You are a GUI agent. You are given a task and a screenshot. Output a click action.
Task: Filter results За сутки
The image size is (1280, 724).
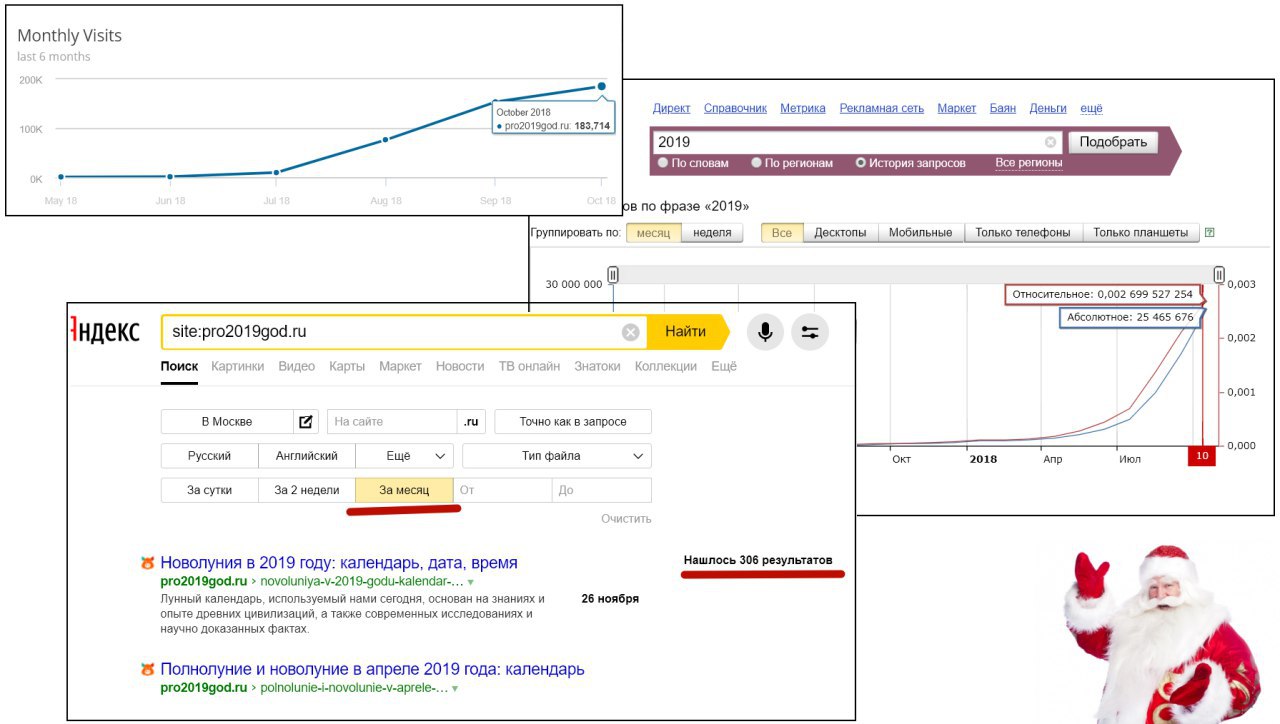coord(209,490)
